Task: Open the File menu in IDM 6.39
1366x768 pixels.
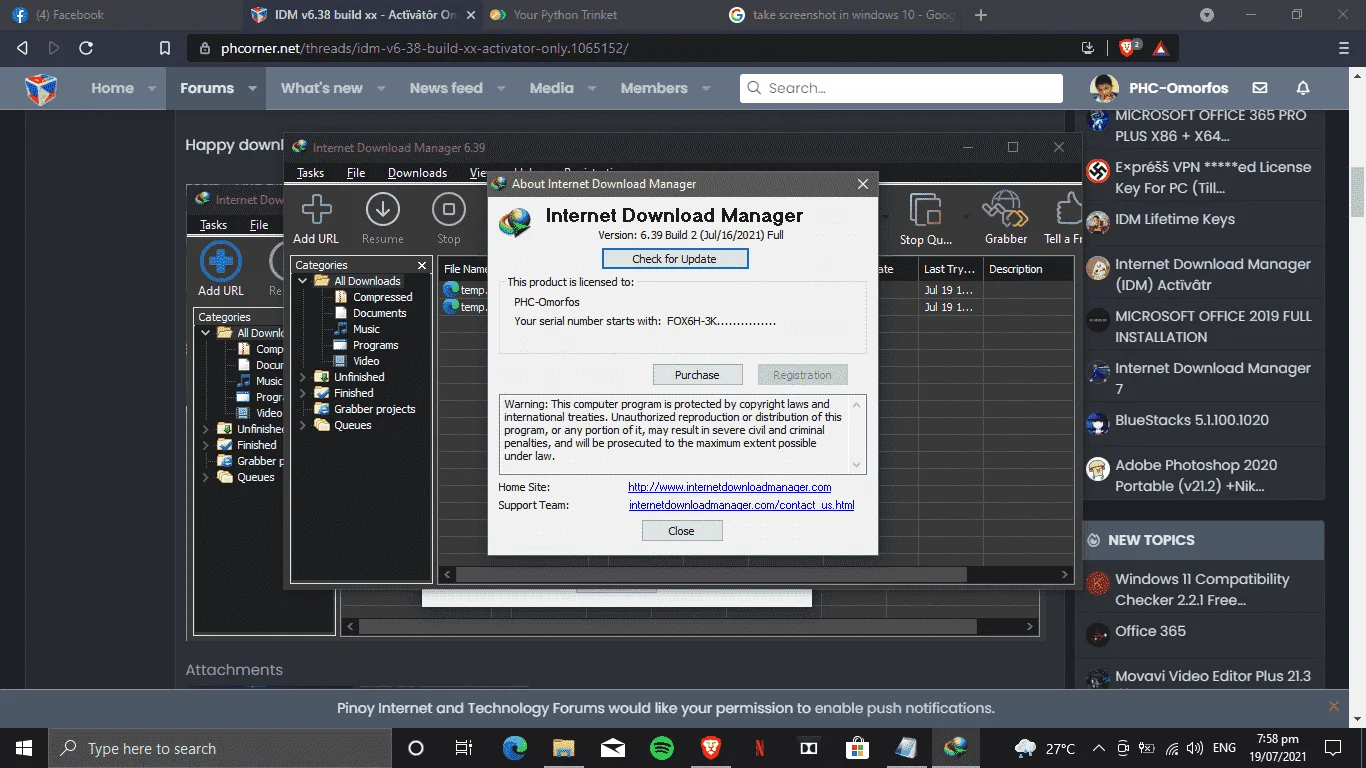Action: pos(356,173)
